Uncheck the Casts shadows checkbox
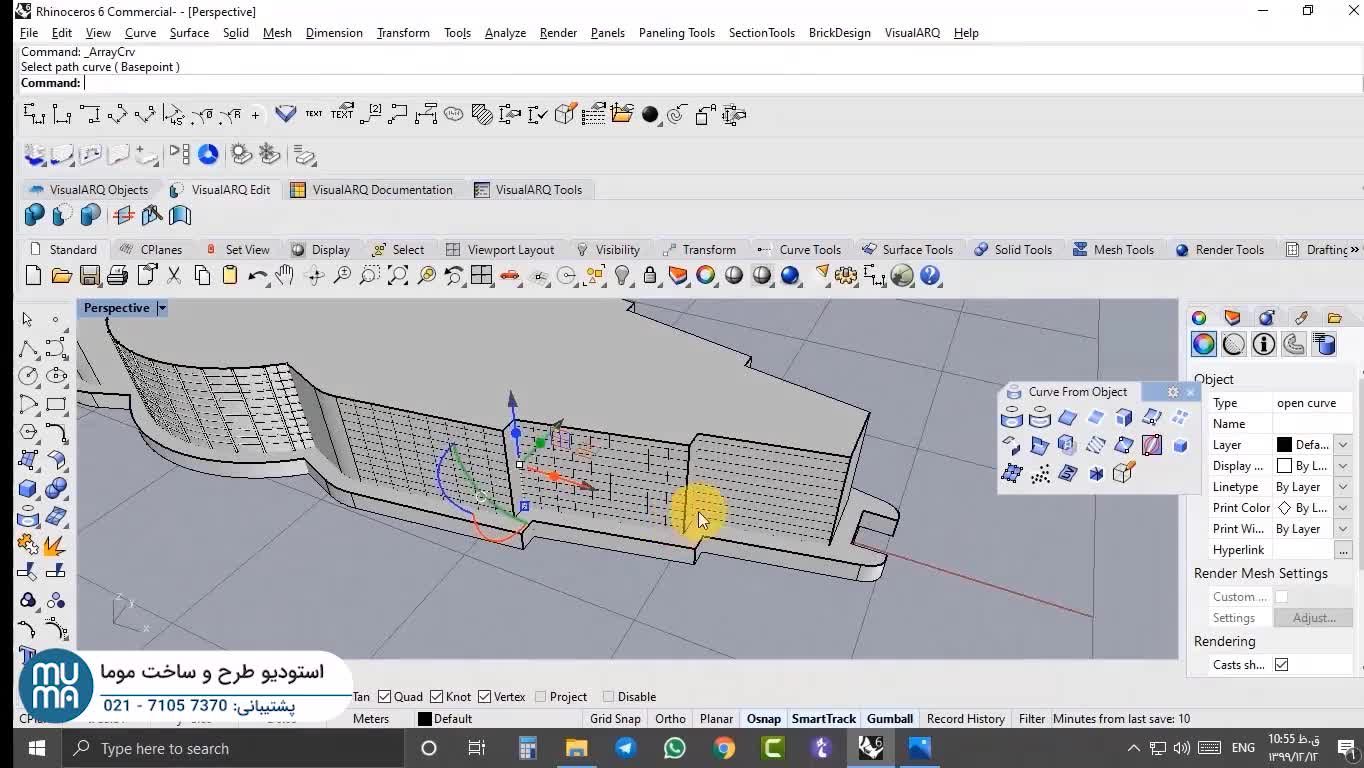The width and height of the screenshot is (1364, 768). 1281,665
